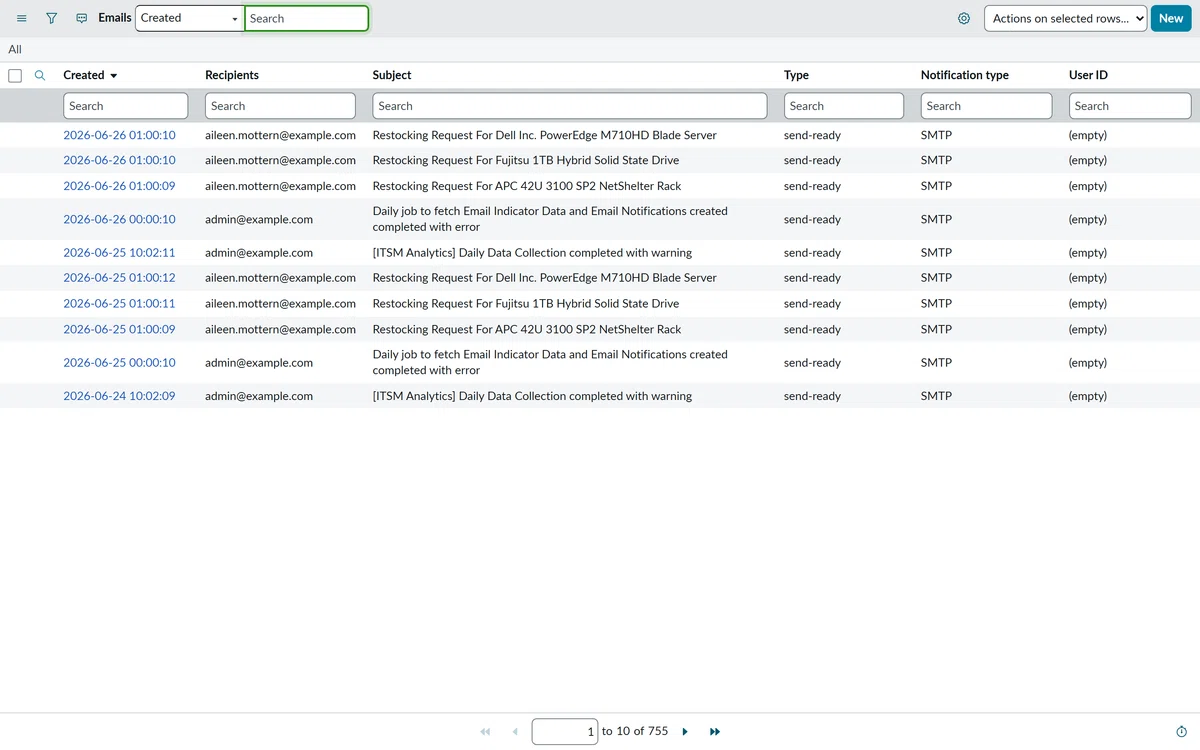Sort by Type column header
1200x750 pixels.
pos(796,75)
